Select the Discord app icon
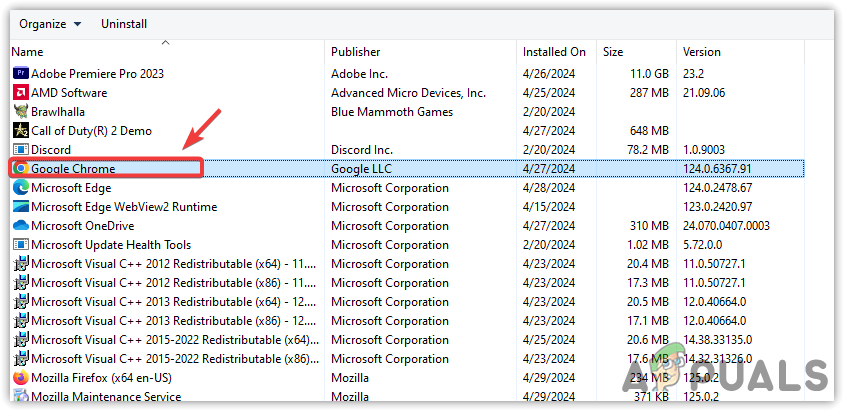844x411 pixels. point(21,150)
